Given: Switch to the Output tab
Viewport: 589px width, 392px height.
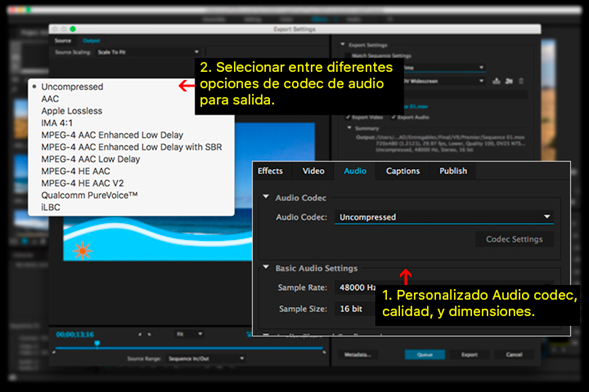Looking at the screenshot, I should 91,41.
